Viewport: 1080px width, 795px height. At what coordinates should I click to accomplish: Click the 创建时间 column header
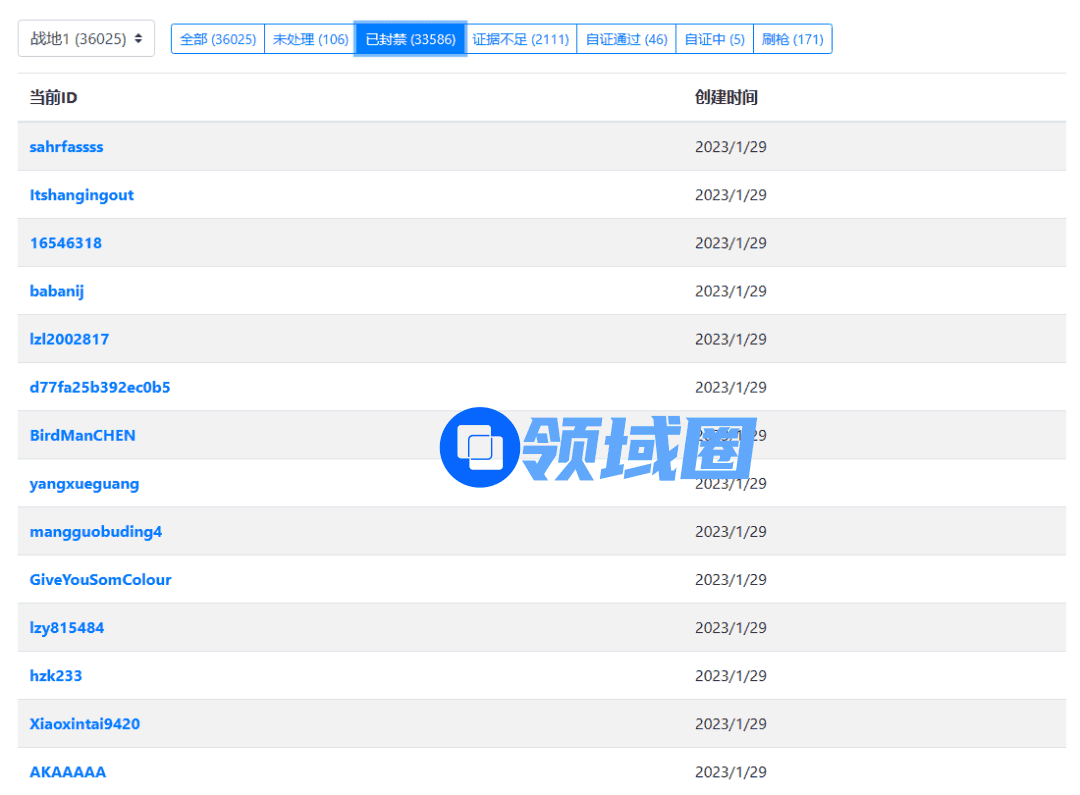pyautogui.click(x=726, y=97)
